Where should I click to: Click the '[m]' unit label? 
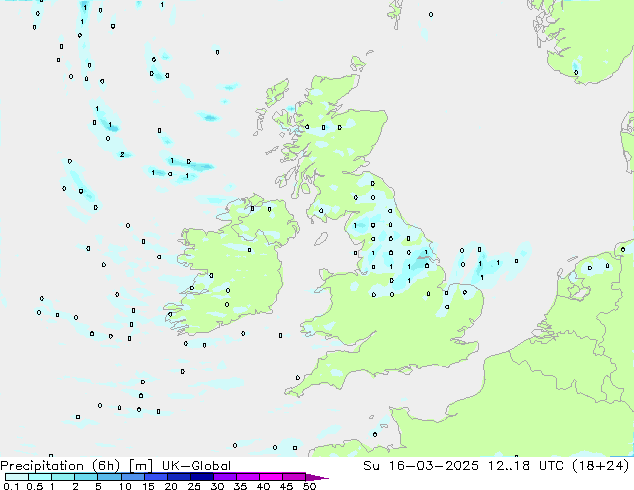point(140,466)
